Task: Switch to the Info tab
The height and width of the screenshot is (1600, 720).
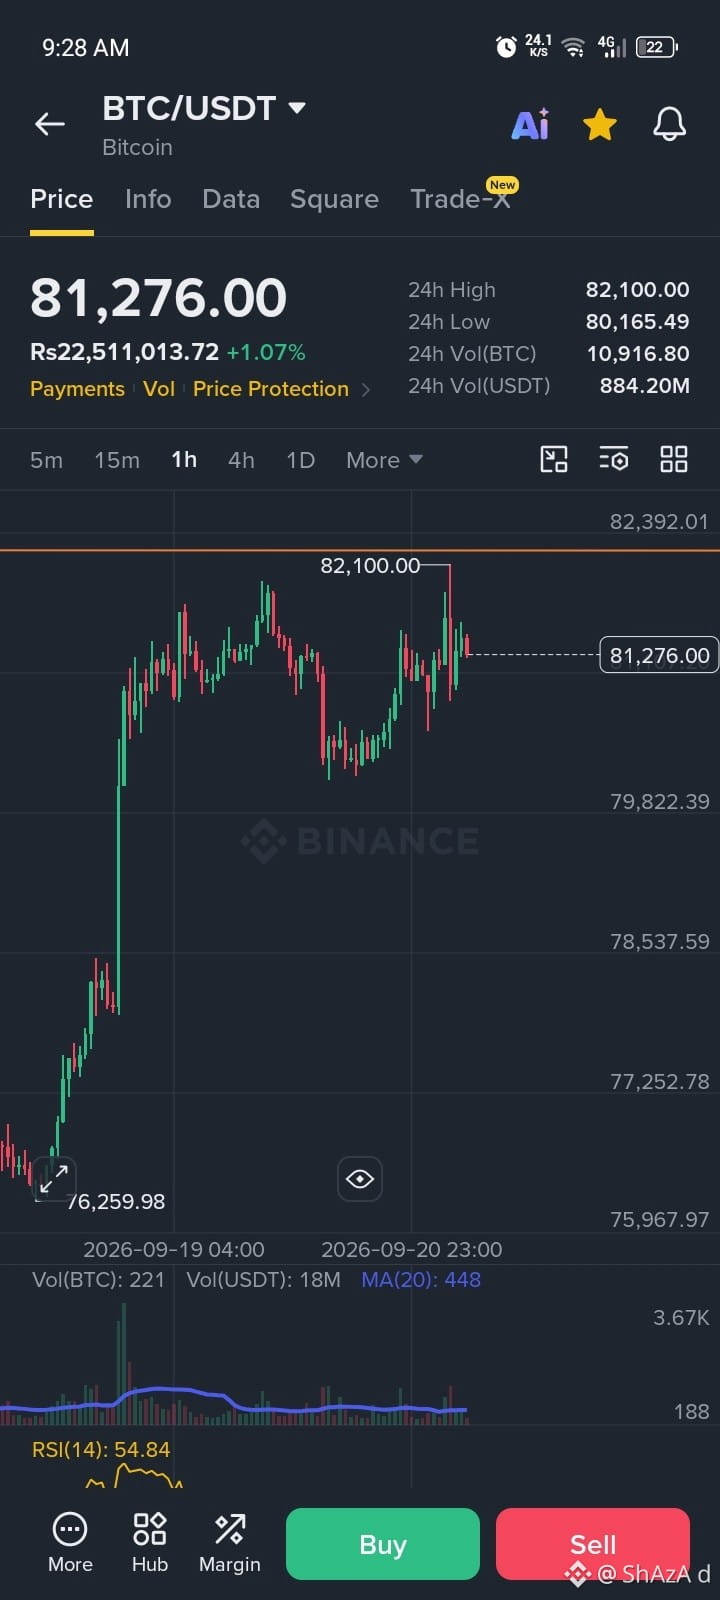Action: 148,199
